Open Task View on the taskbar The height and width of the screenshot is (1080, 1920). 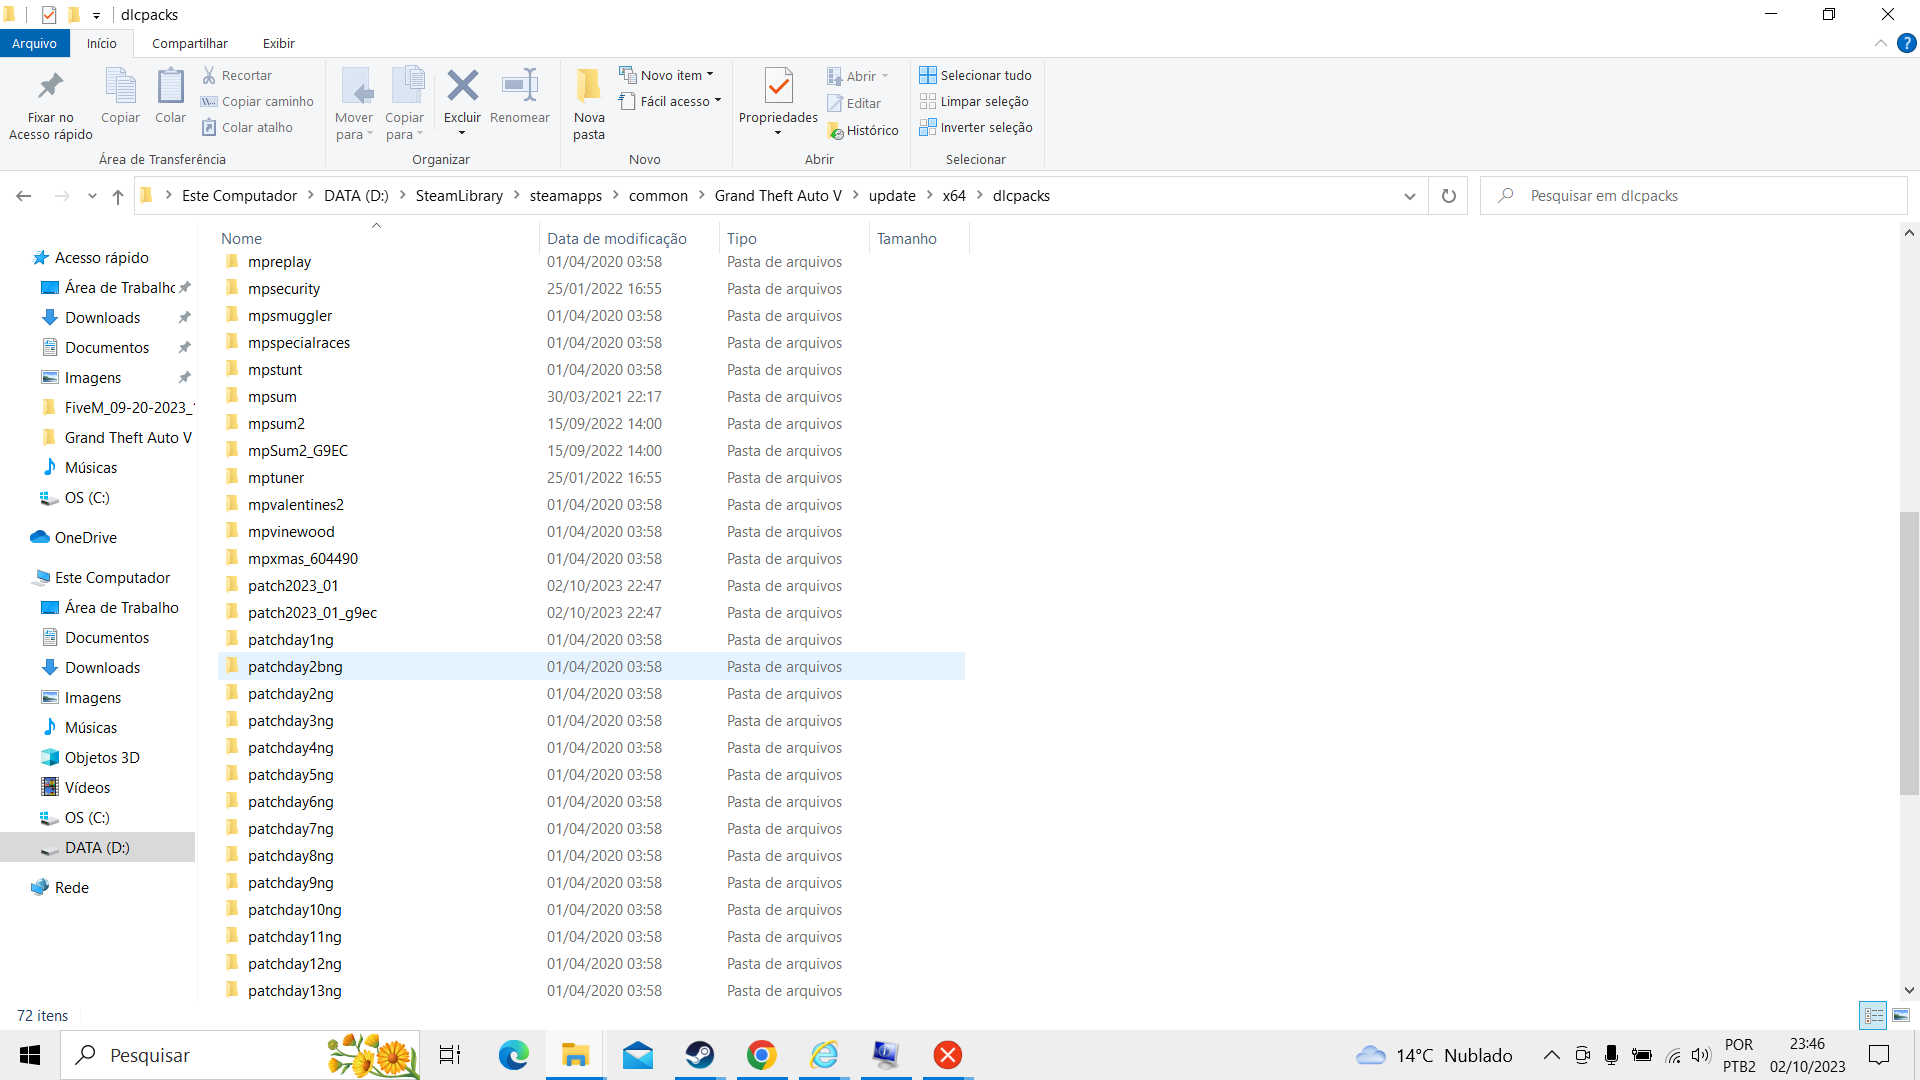click(450, 1055)
